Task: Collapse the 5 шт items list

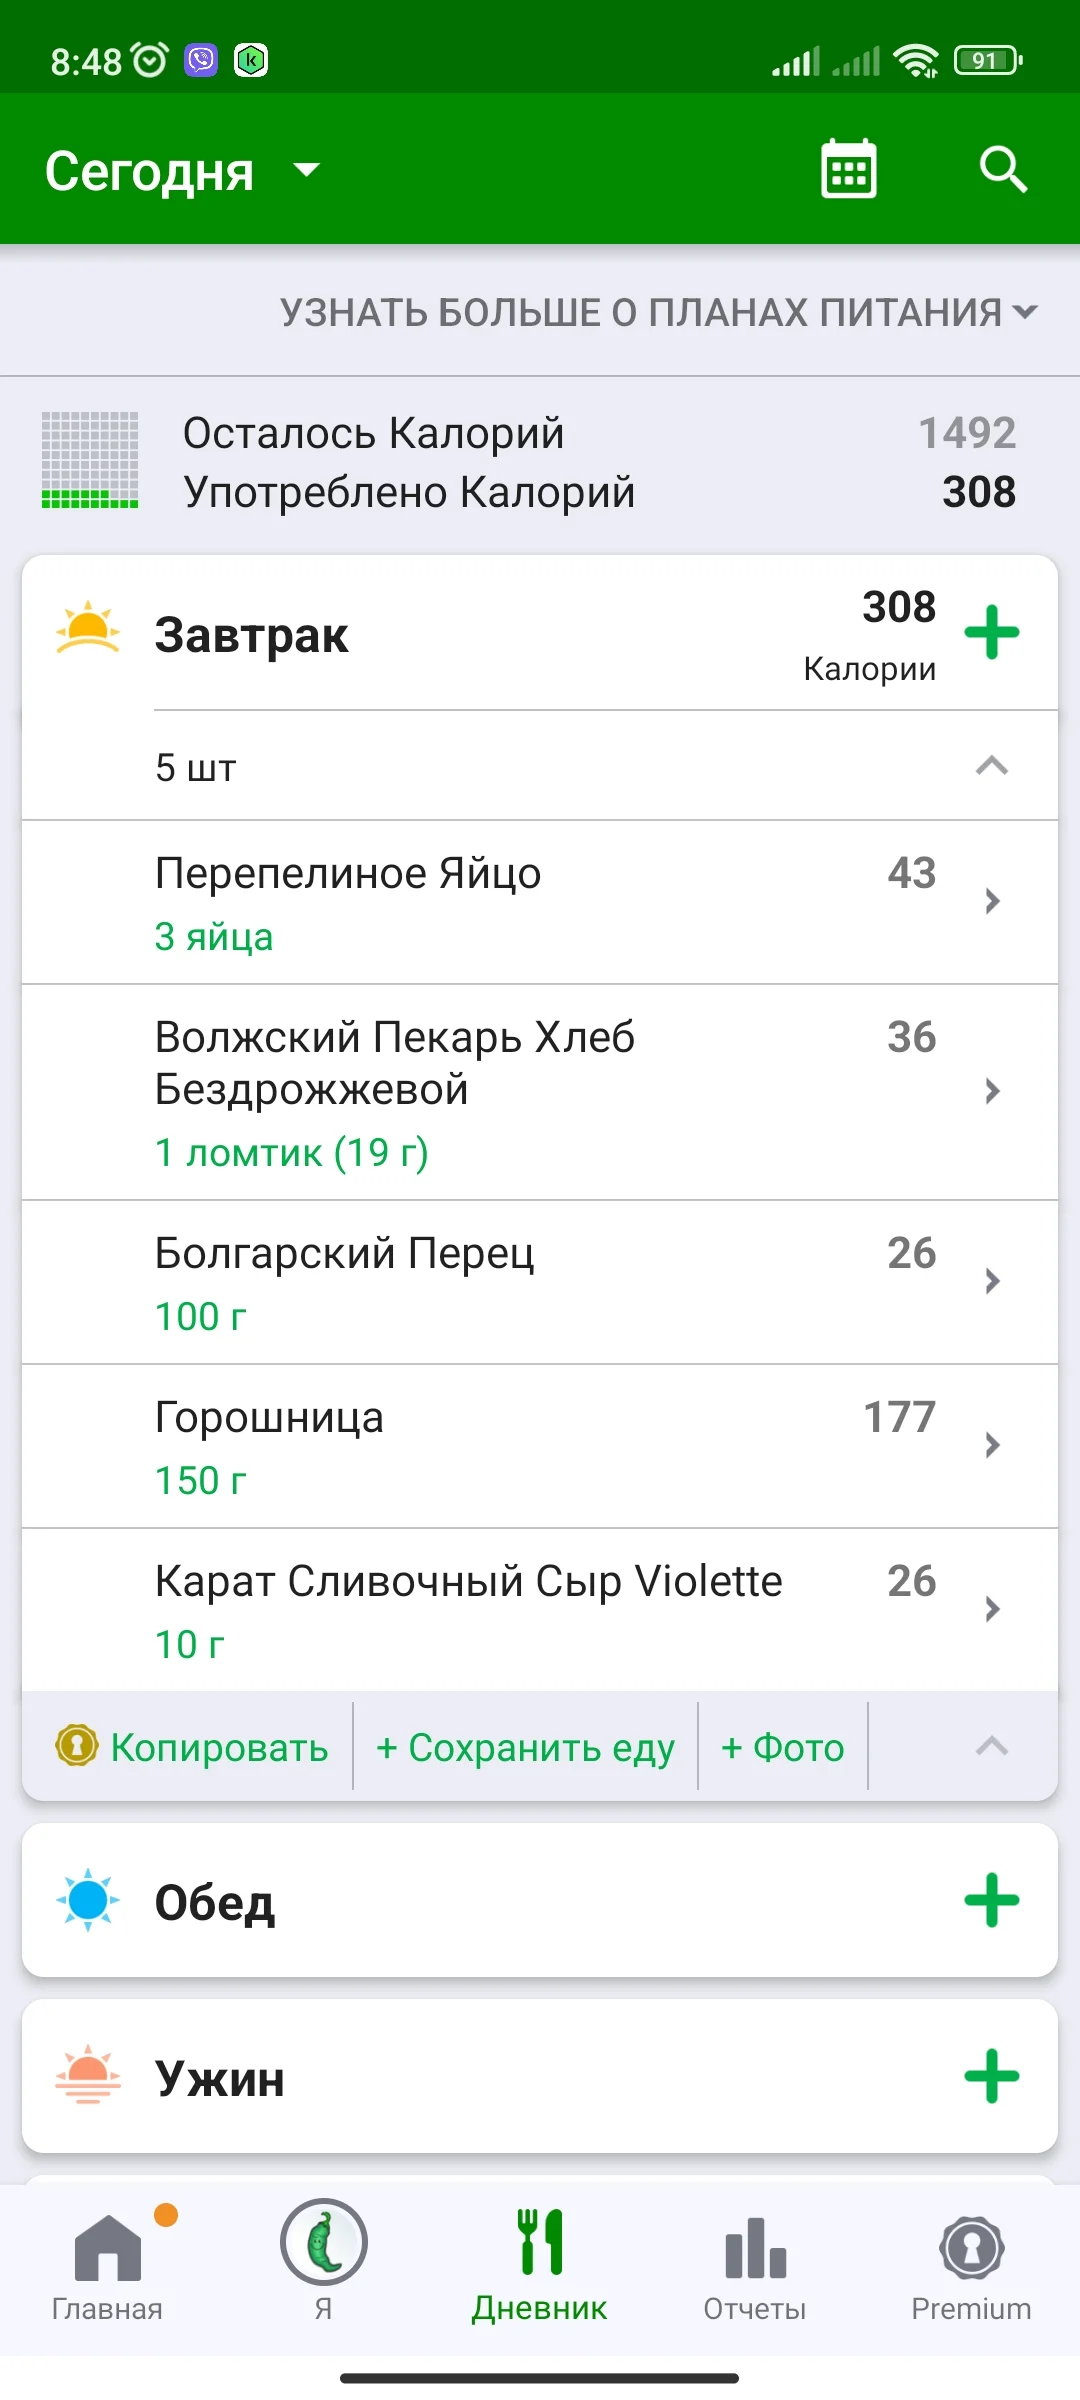Action: click(x=991, y=767)
